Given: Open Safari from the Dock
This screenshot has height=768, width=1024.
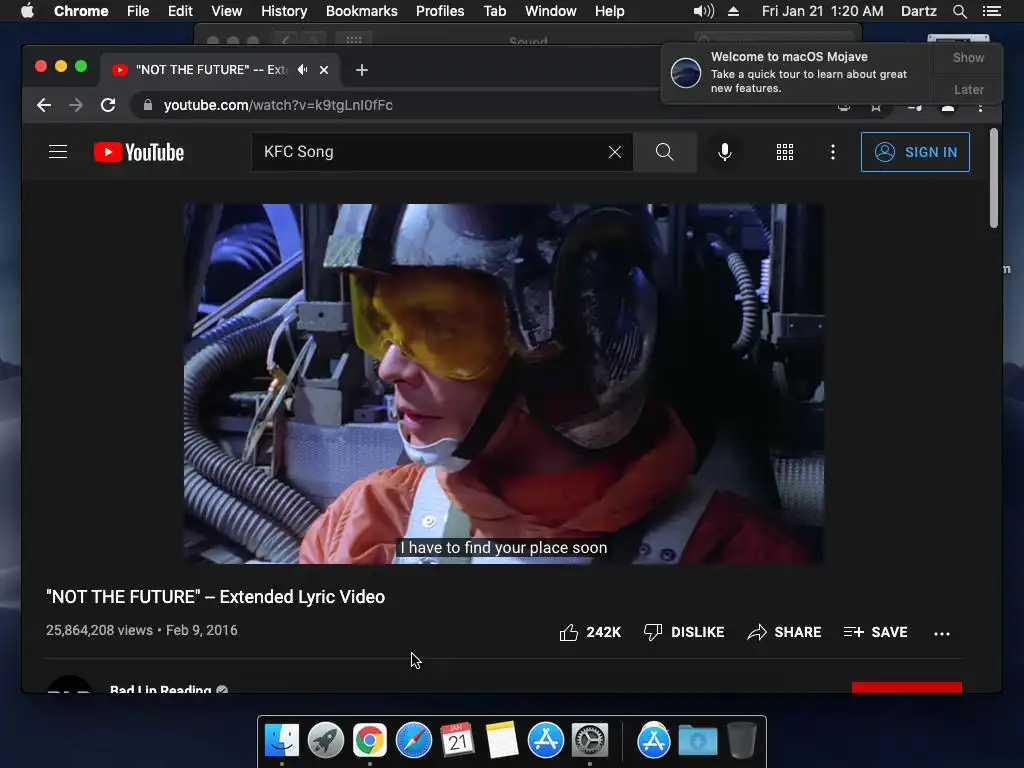Looking at the screenshot, I should point(414,741).
